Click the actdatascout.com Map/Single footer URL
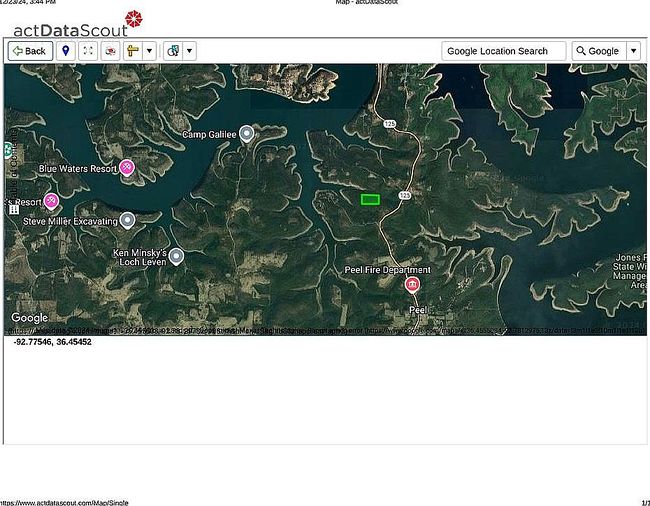This screenshot has width=650, height=506. (64, 503)
